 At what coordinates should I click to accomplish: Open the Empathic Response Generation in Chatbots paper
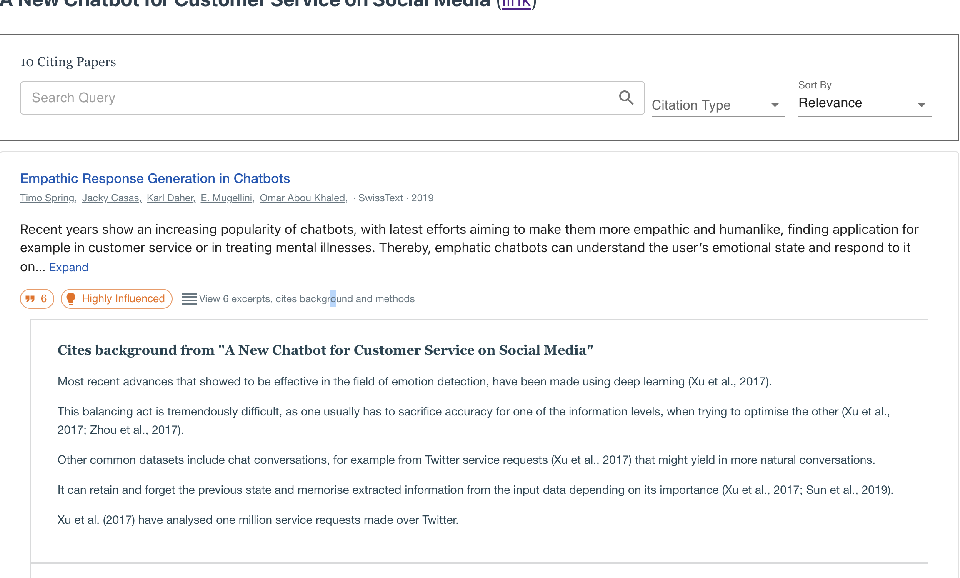(155, 179)
